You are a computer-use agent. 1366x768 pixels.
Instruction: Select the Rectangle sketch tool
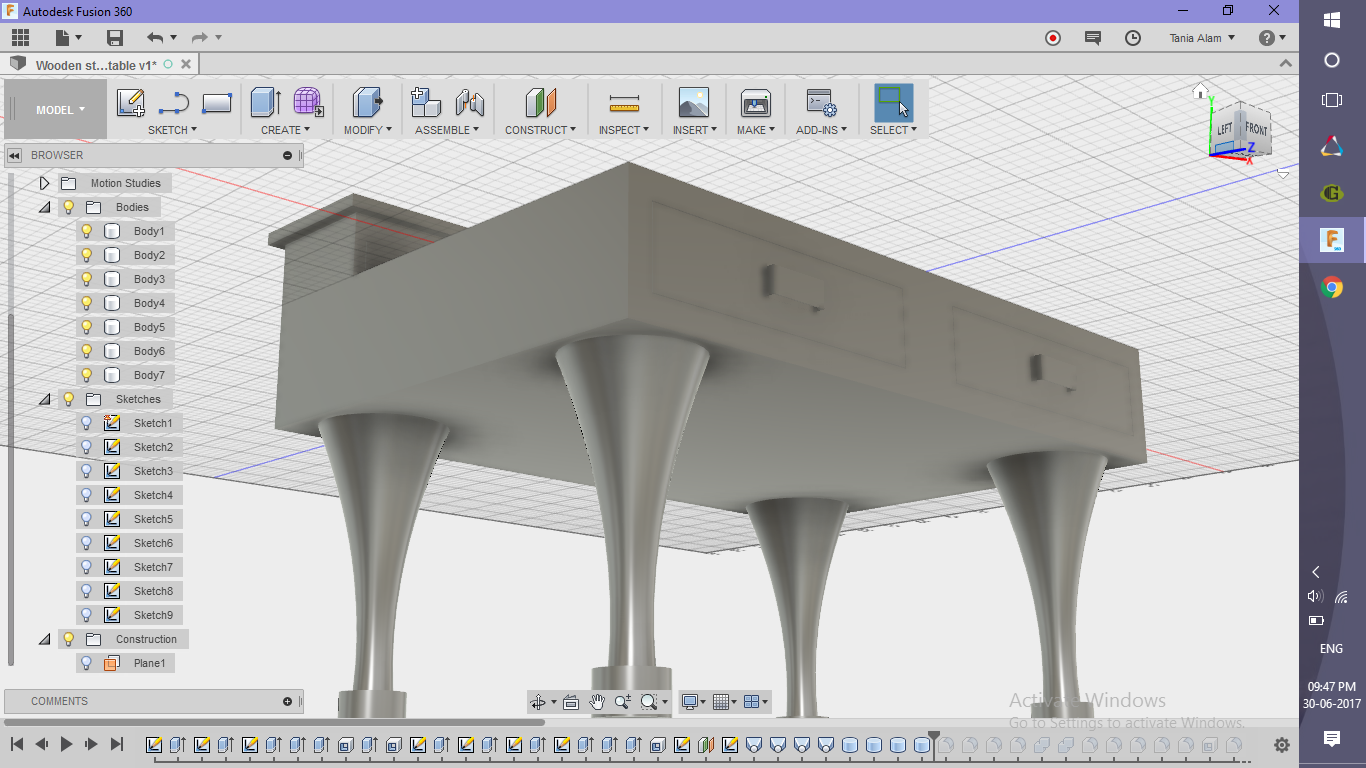pyautogui.click(x=217, y=102)
